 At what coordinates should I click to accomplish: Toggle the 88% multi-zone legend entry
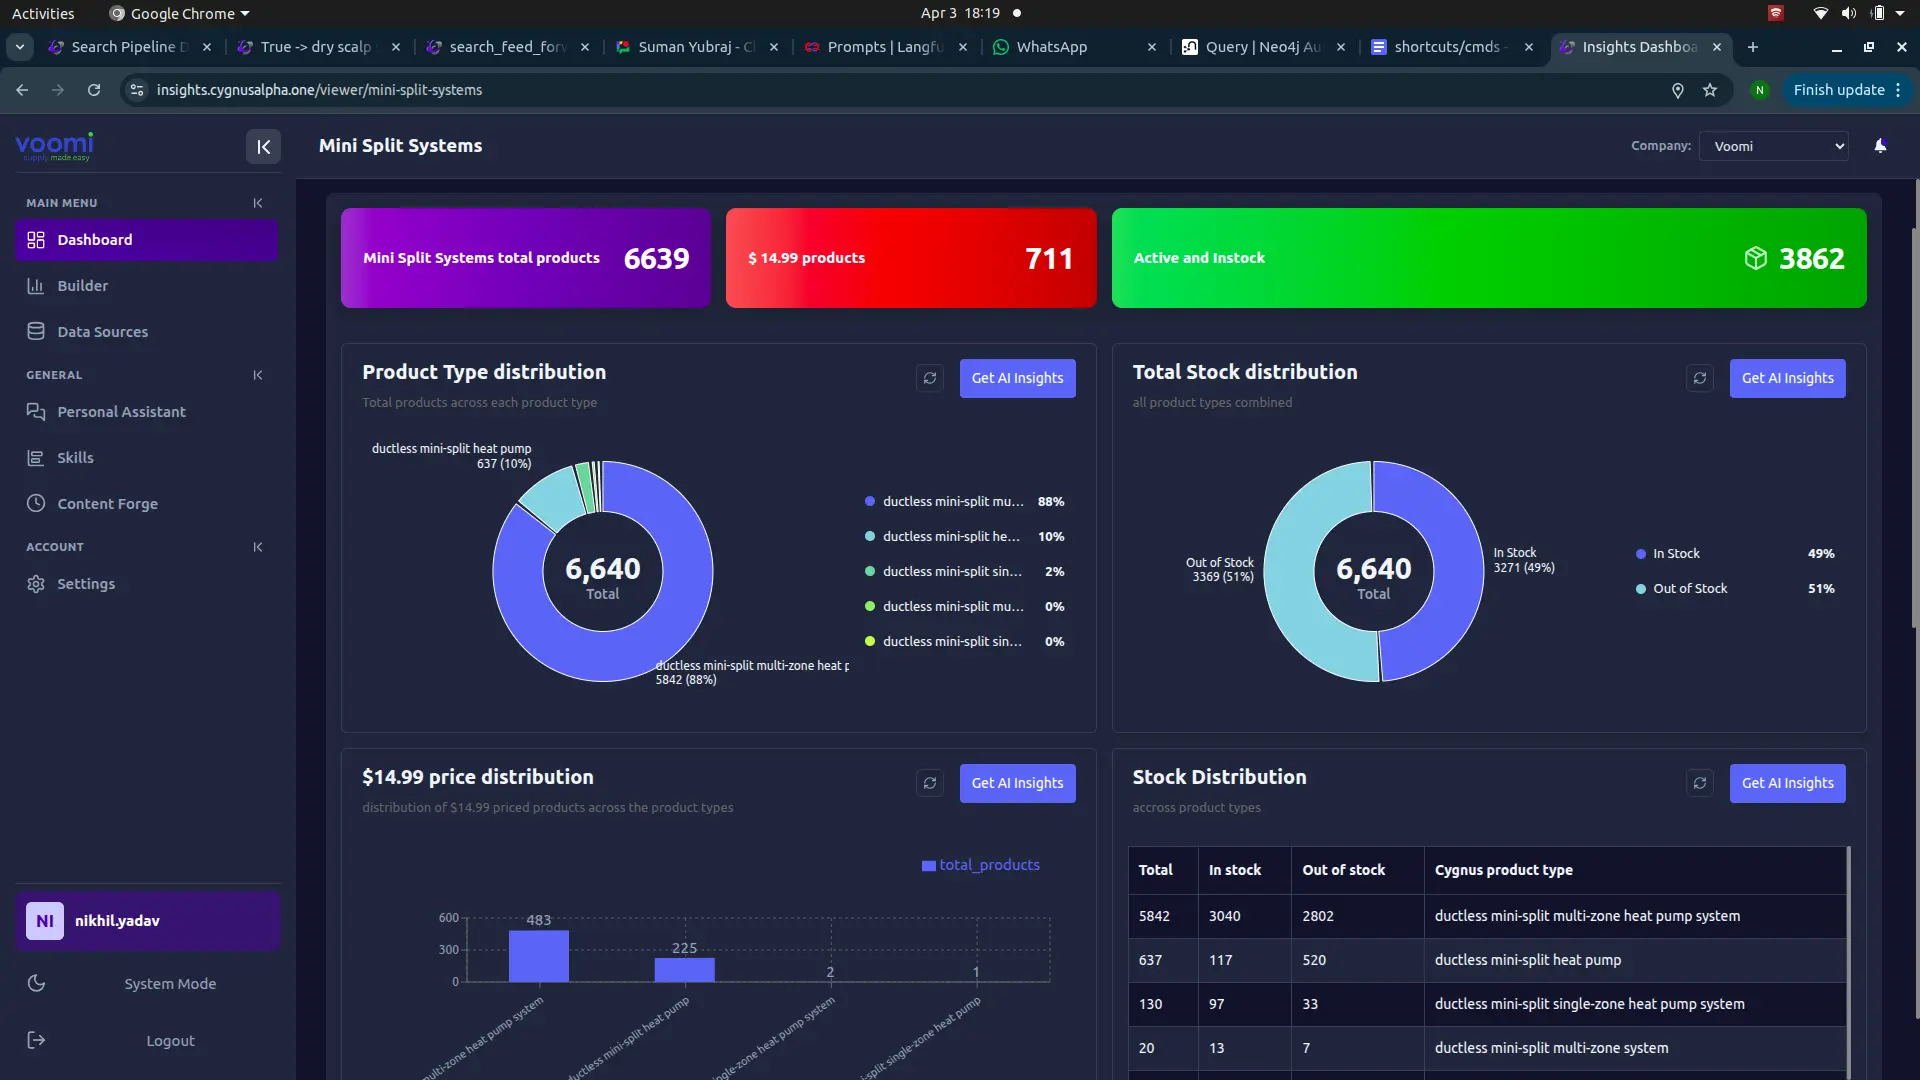(964, 502)
